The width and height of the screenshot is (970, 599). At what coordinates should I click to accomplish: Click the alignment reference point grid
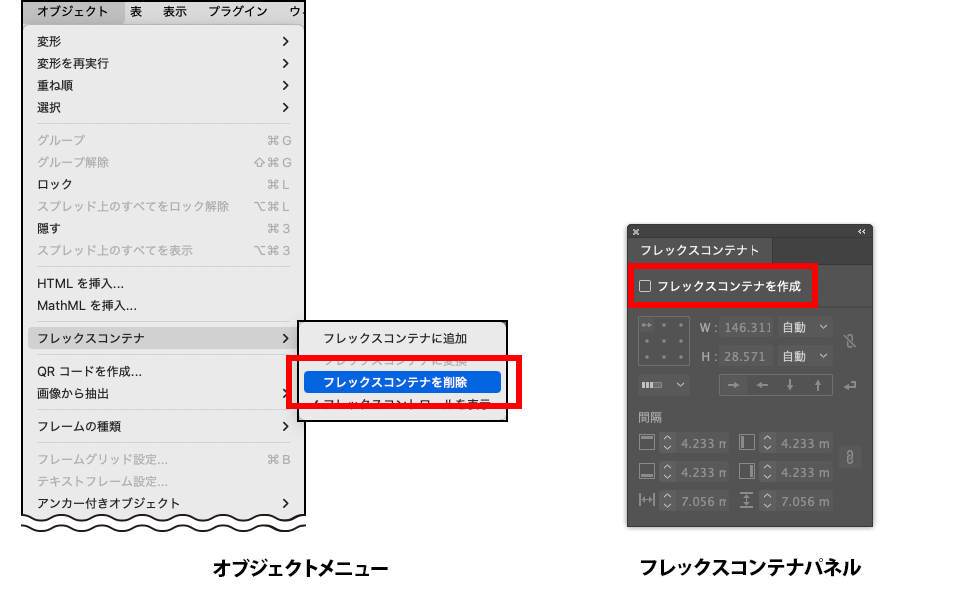tap(661, 341)
